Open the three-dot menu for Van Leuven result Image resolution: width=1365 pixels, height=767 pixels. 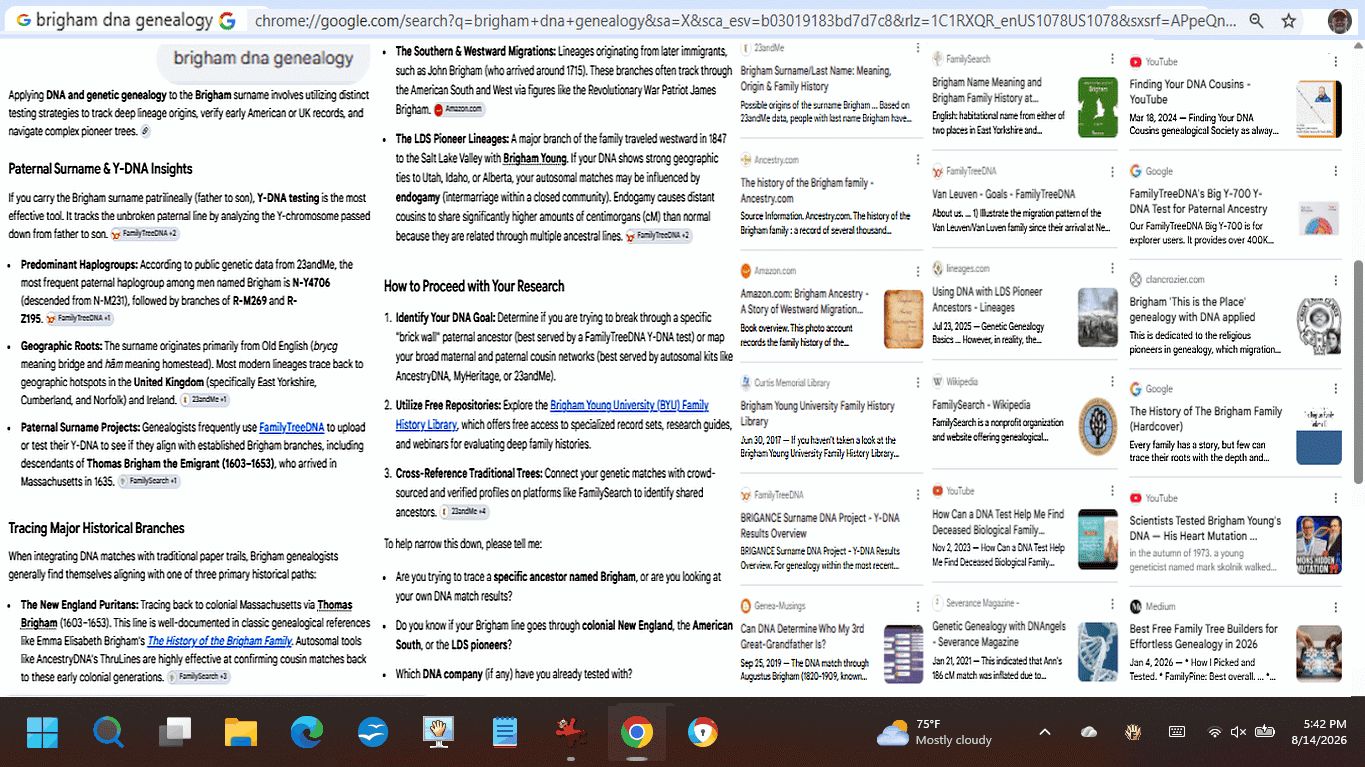[1112, 171]
